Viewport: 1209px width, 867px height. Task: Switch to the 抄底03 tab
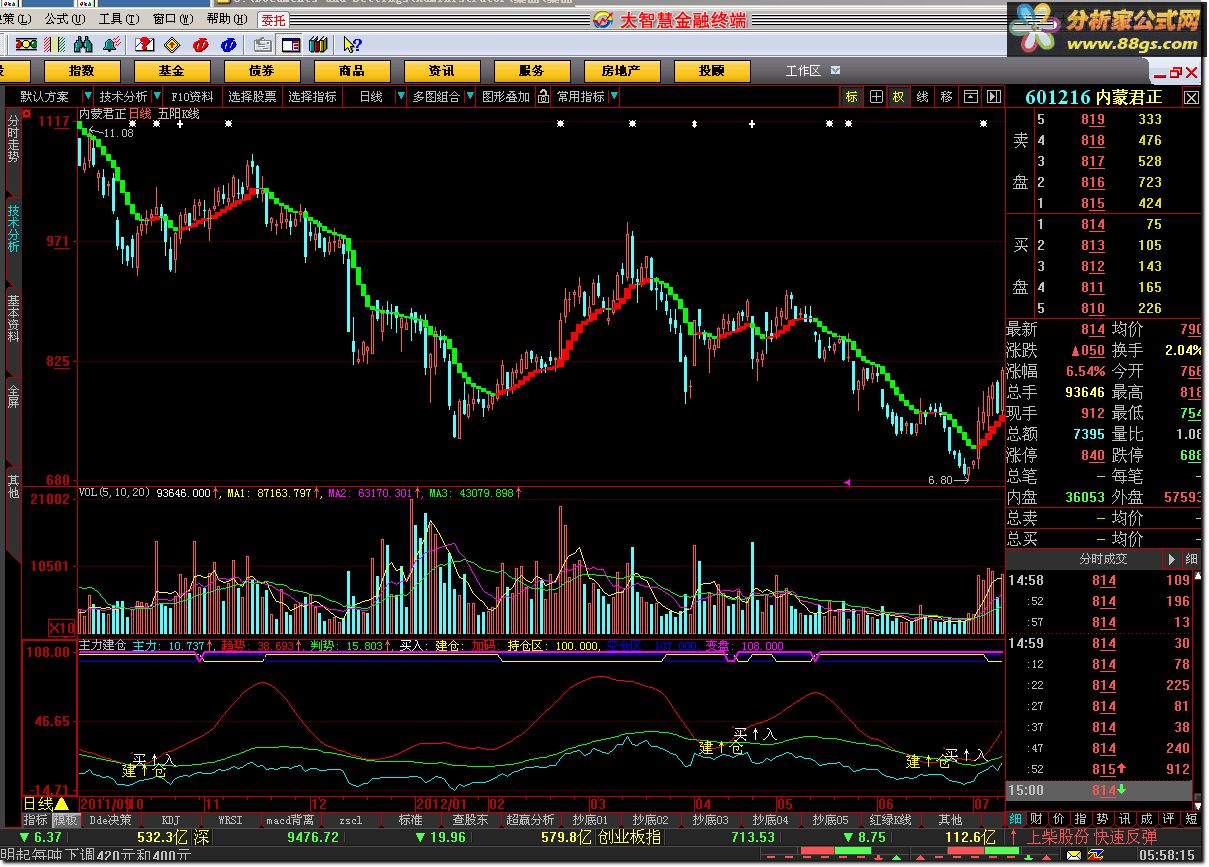[710, 820]
